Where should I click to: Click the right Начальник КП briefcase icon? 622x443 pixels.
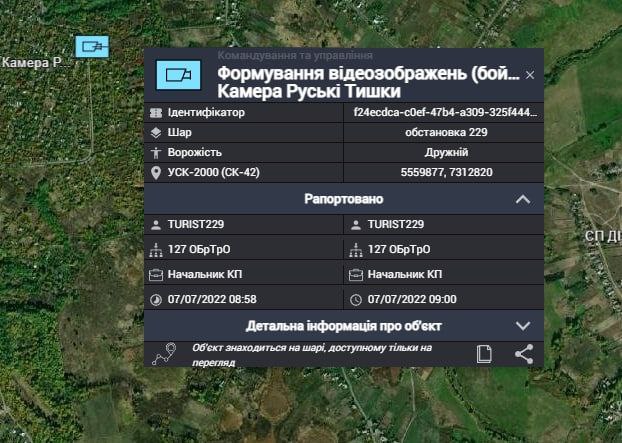356,275
